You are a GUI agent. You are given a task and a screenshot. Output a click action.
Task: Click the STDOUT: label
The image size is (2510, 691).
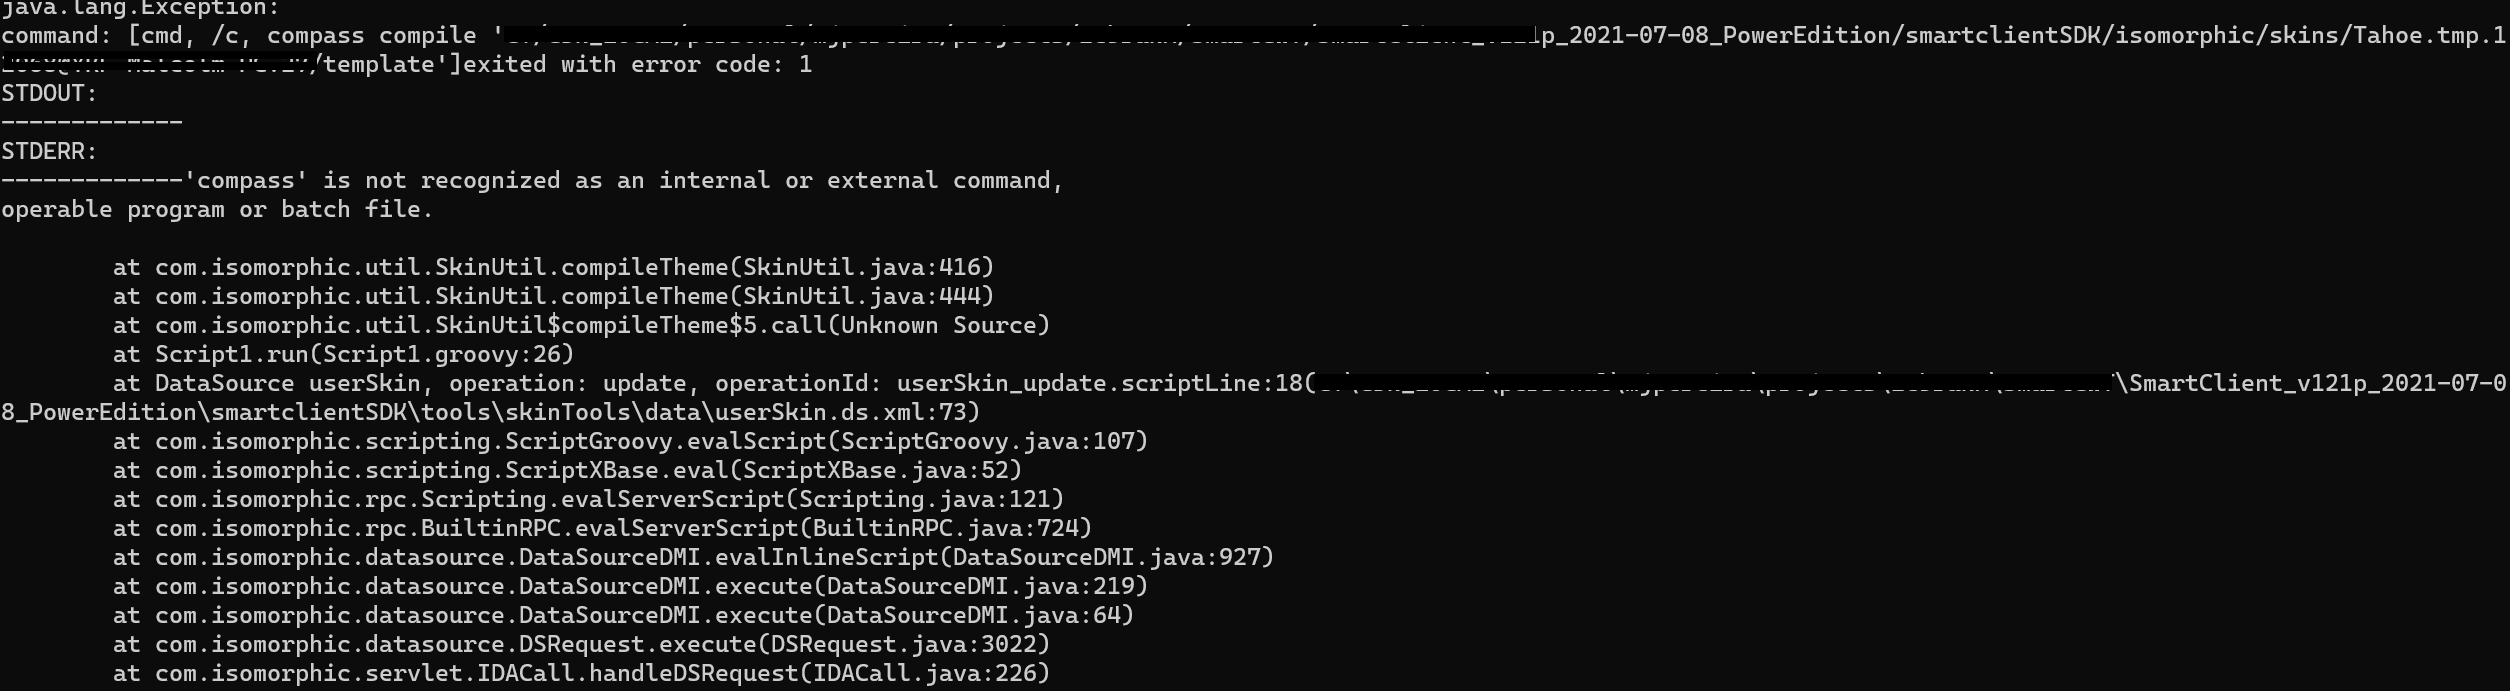(x=49, y=94)
